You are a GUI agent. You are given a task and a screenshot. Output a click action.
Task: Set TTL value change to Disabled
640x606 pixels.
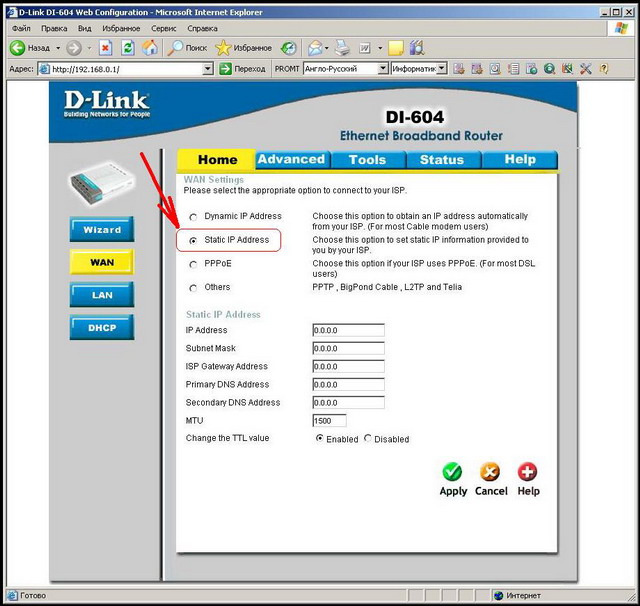pos(368,439)
